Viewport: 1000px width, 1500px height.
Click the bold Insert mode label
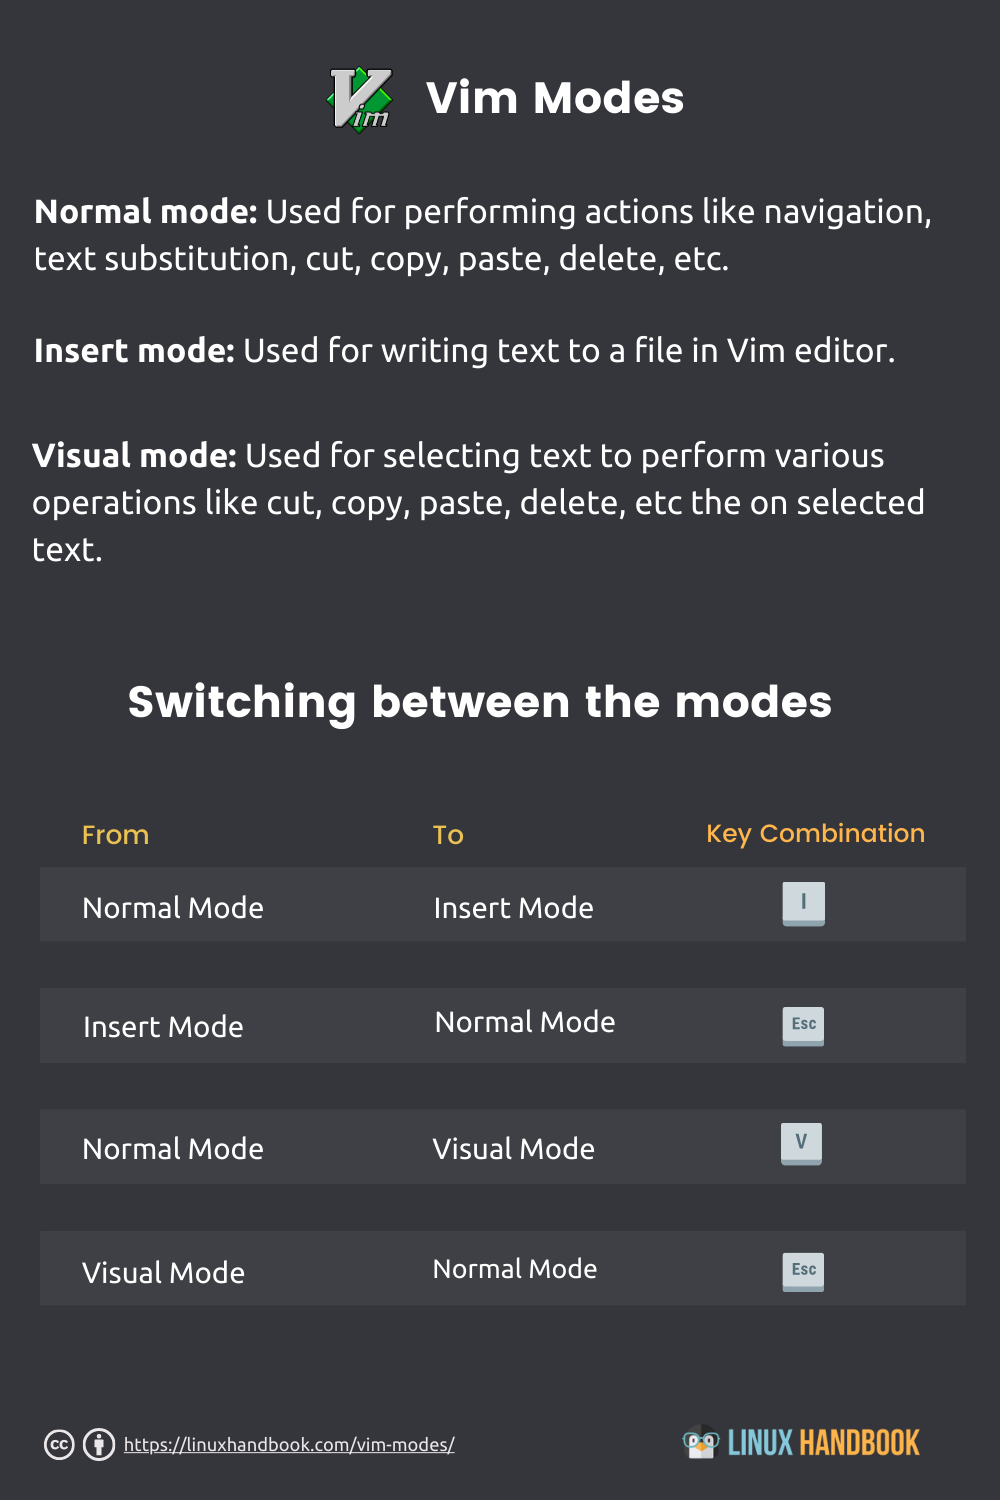[x=134, y=351]
